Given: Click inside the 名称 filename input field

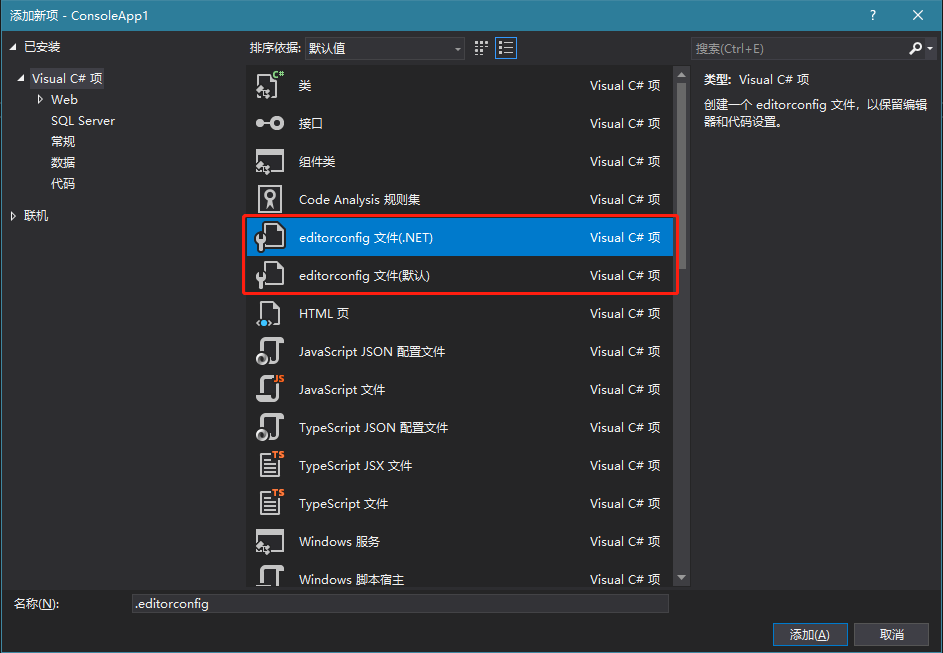Looking at the screenshot, I should point(400,603).
